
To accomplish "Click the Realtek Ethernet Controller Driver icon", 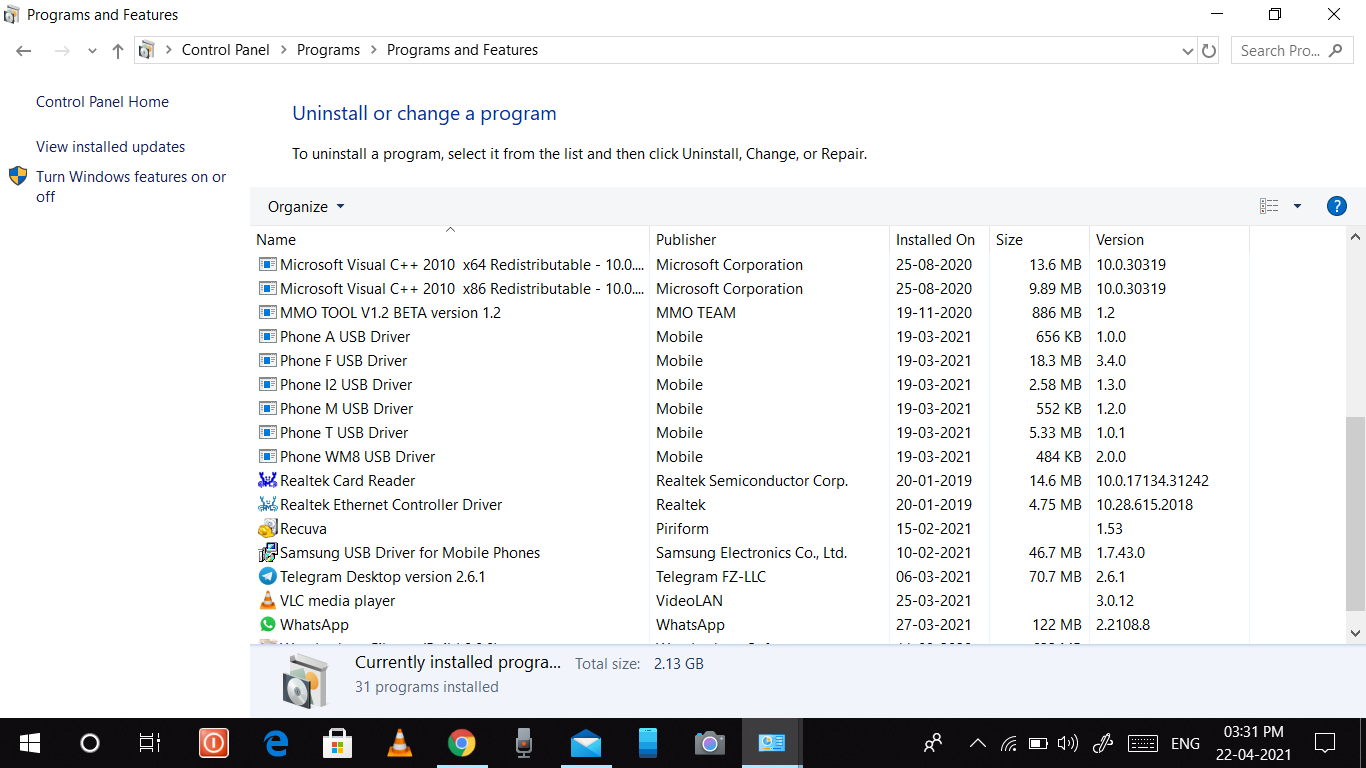I will [267, 505].
